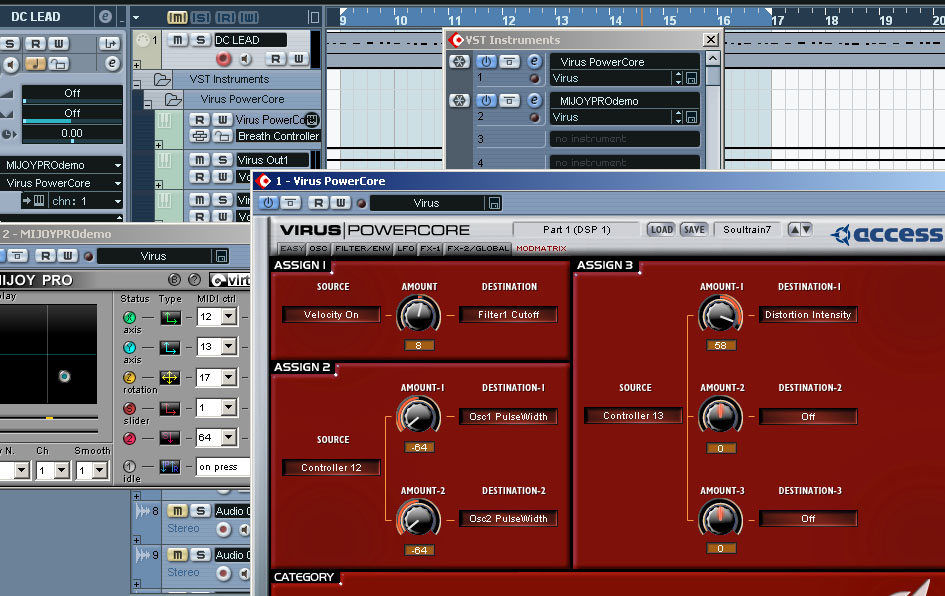Click Assign 2 source 'Controller 12'
This screenshot has width=945, height=596.
pyautogui.click(x=331, y=468)
